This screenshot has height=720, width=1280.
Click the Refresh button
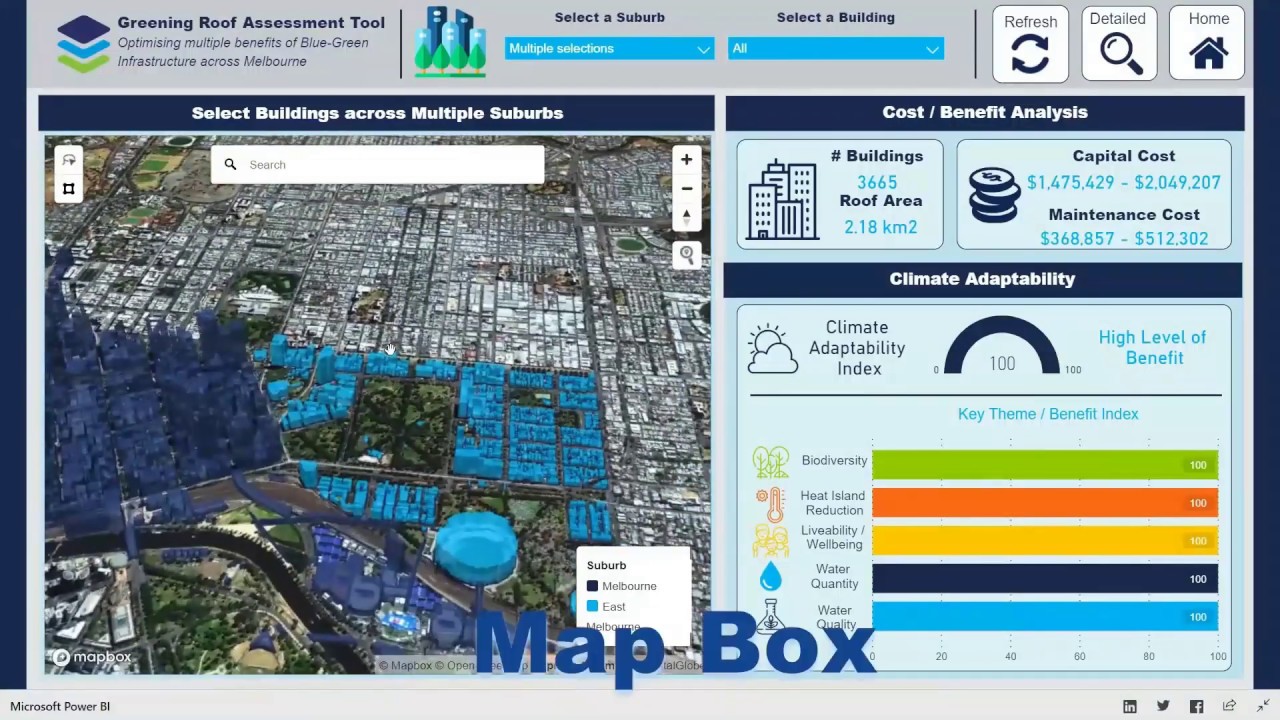coord(1030,44)
